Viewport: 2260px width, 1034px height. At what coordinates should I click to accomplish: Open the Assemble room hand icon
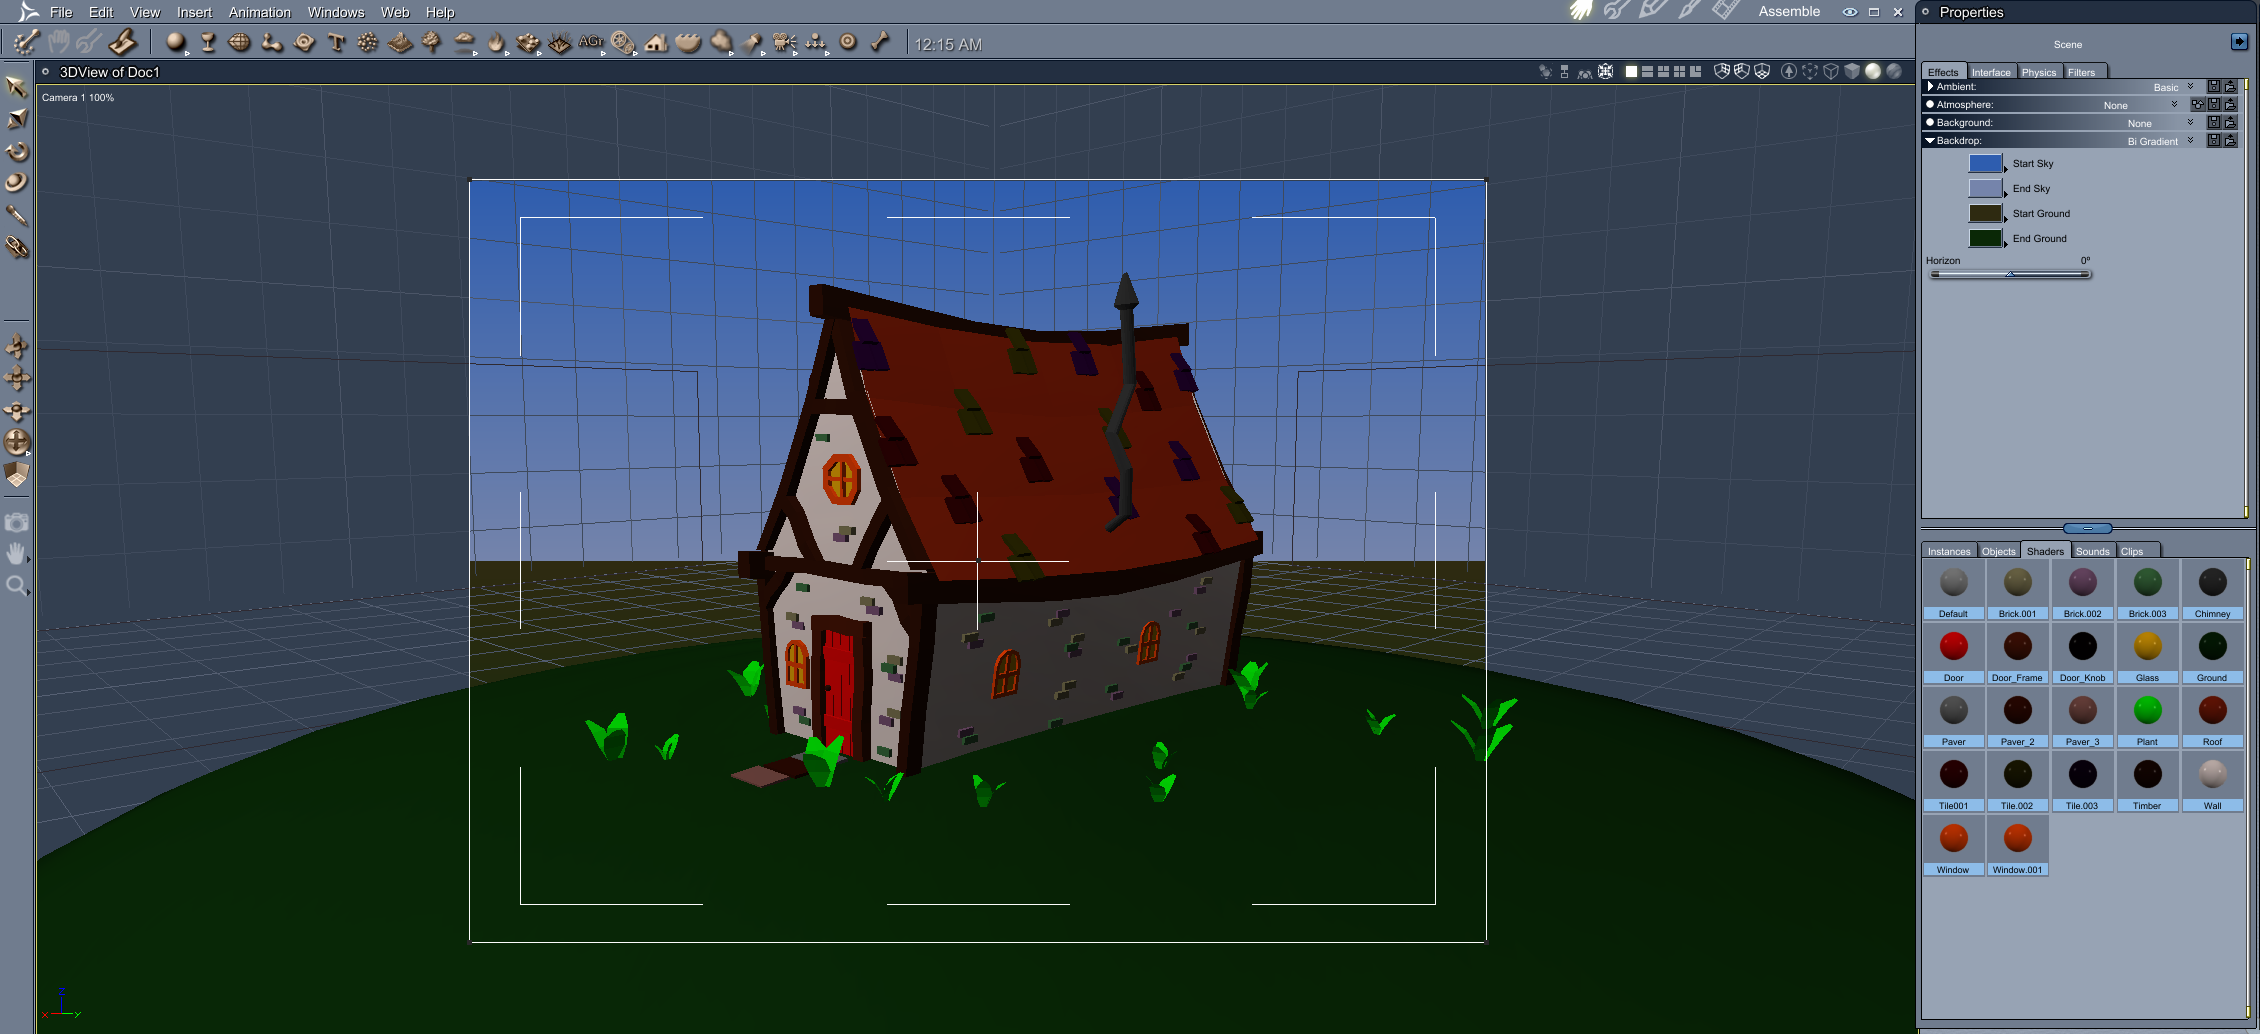(1581, 11)
